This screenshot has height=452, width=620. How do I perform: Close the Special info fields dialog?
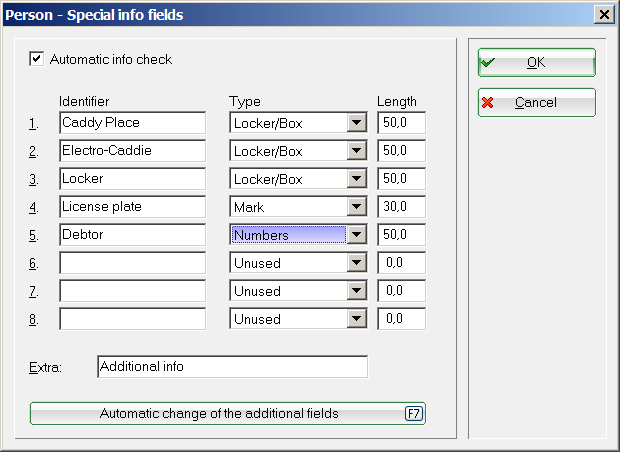click(x=603, y=14)
